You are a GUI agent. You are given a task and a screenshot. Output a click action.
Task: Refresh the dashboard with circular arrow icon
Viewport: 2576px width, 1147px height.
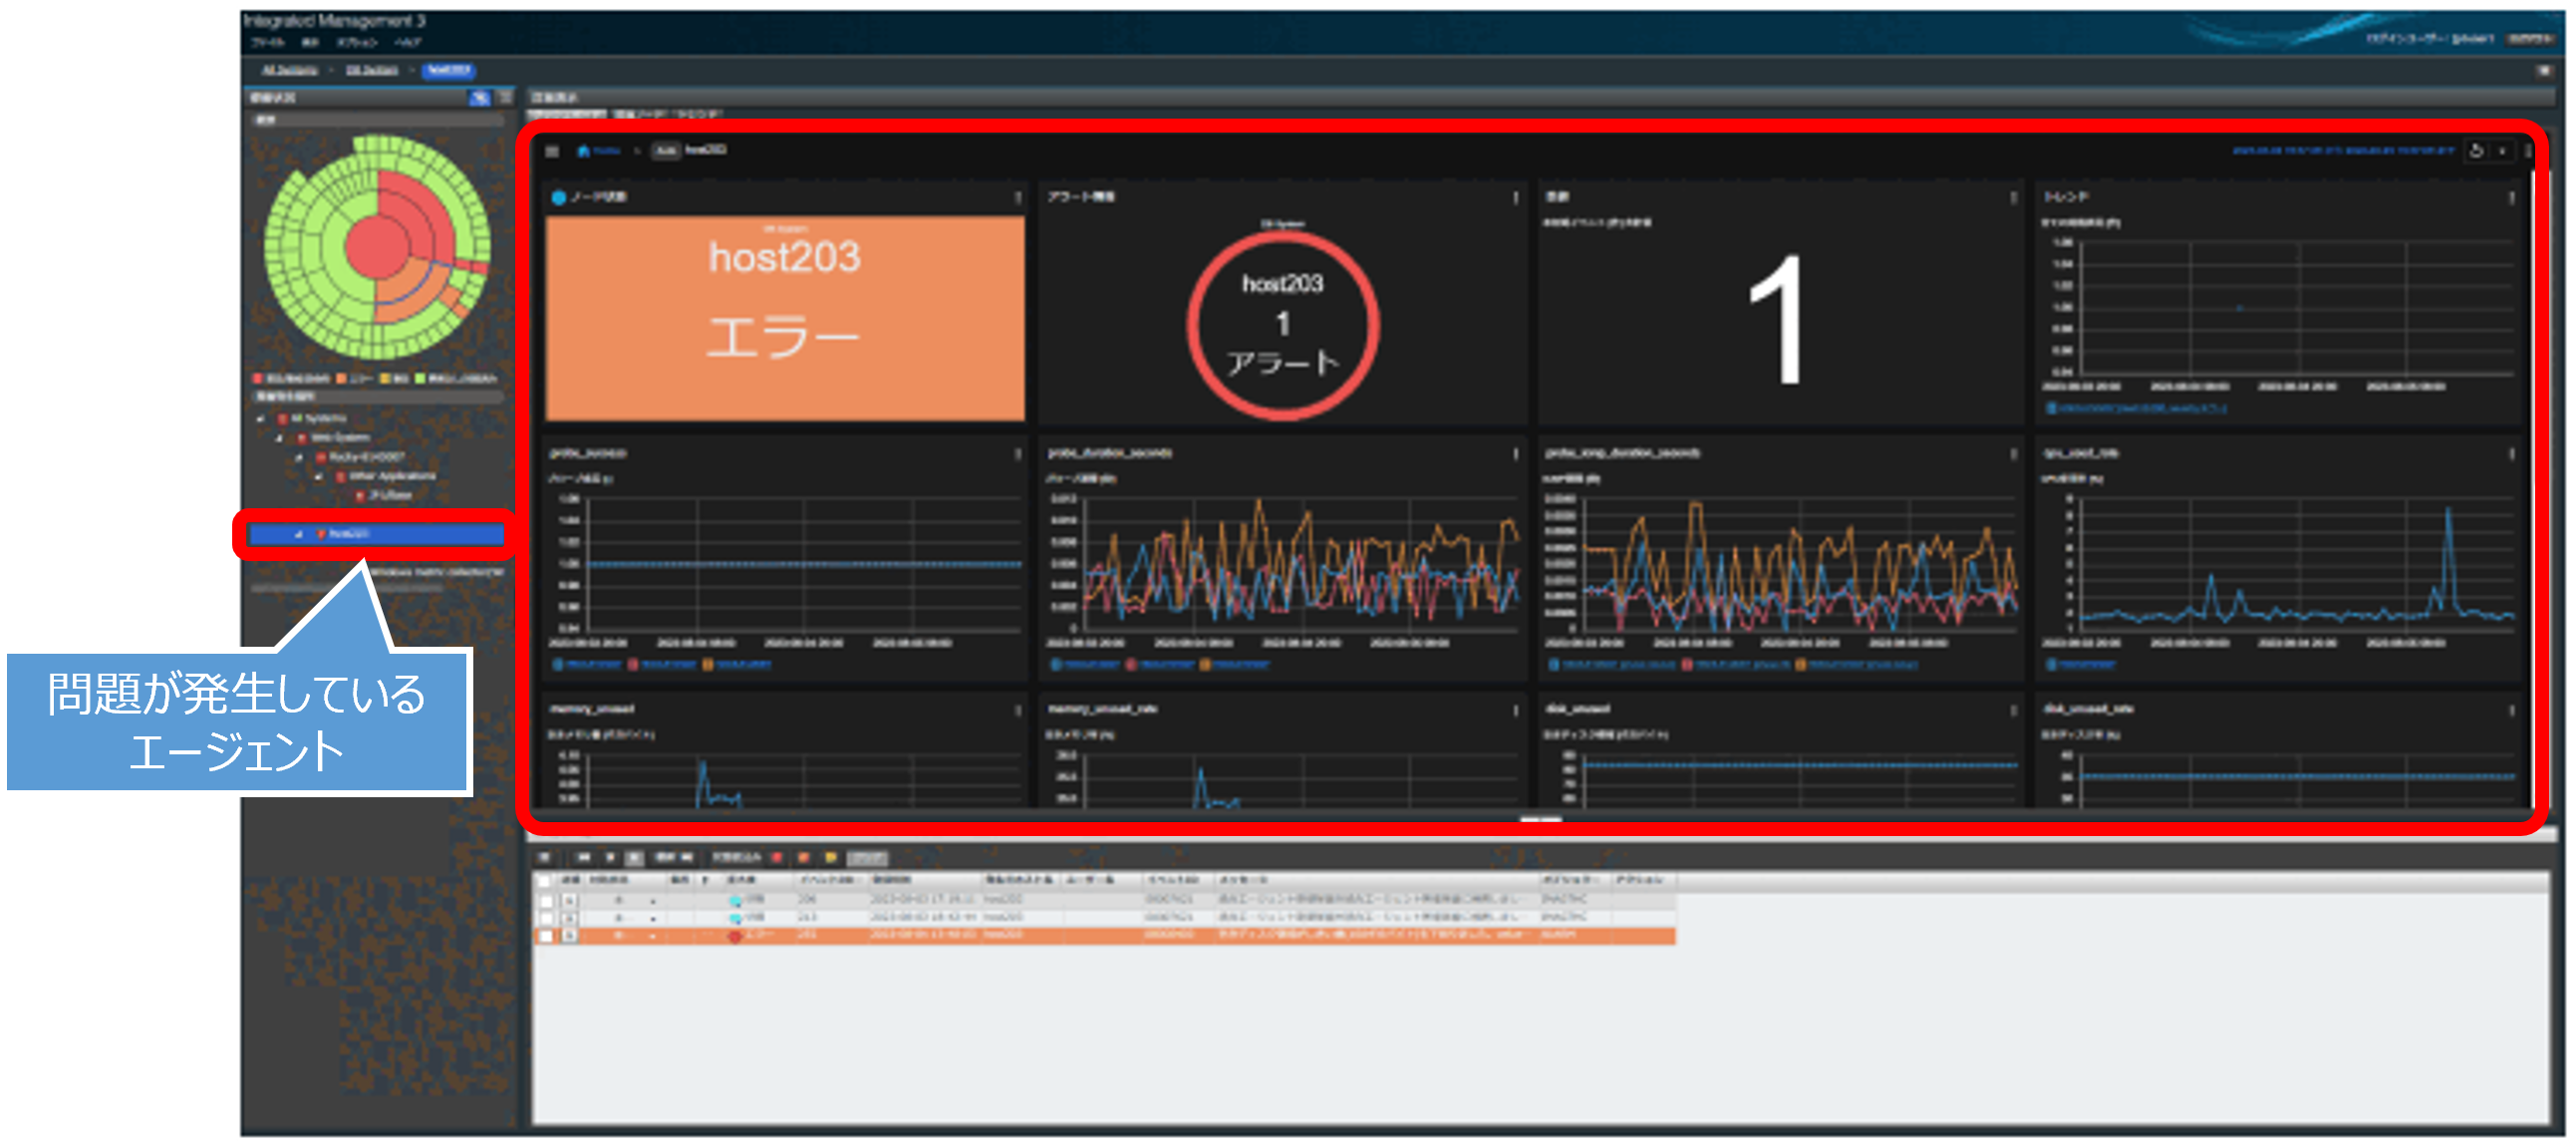point(2476,151)
